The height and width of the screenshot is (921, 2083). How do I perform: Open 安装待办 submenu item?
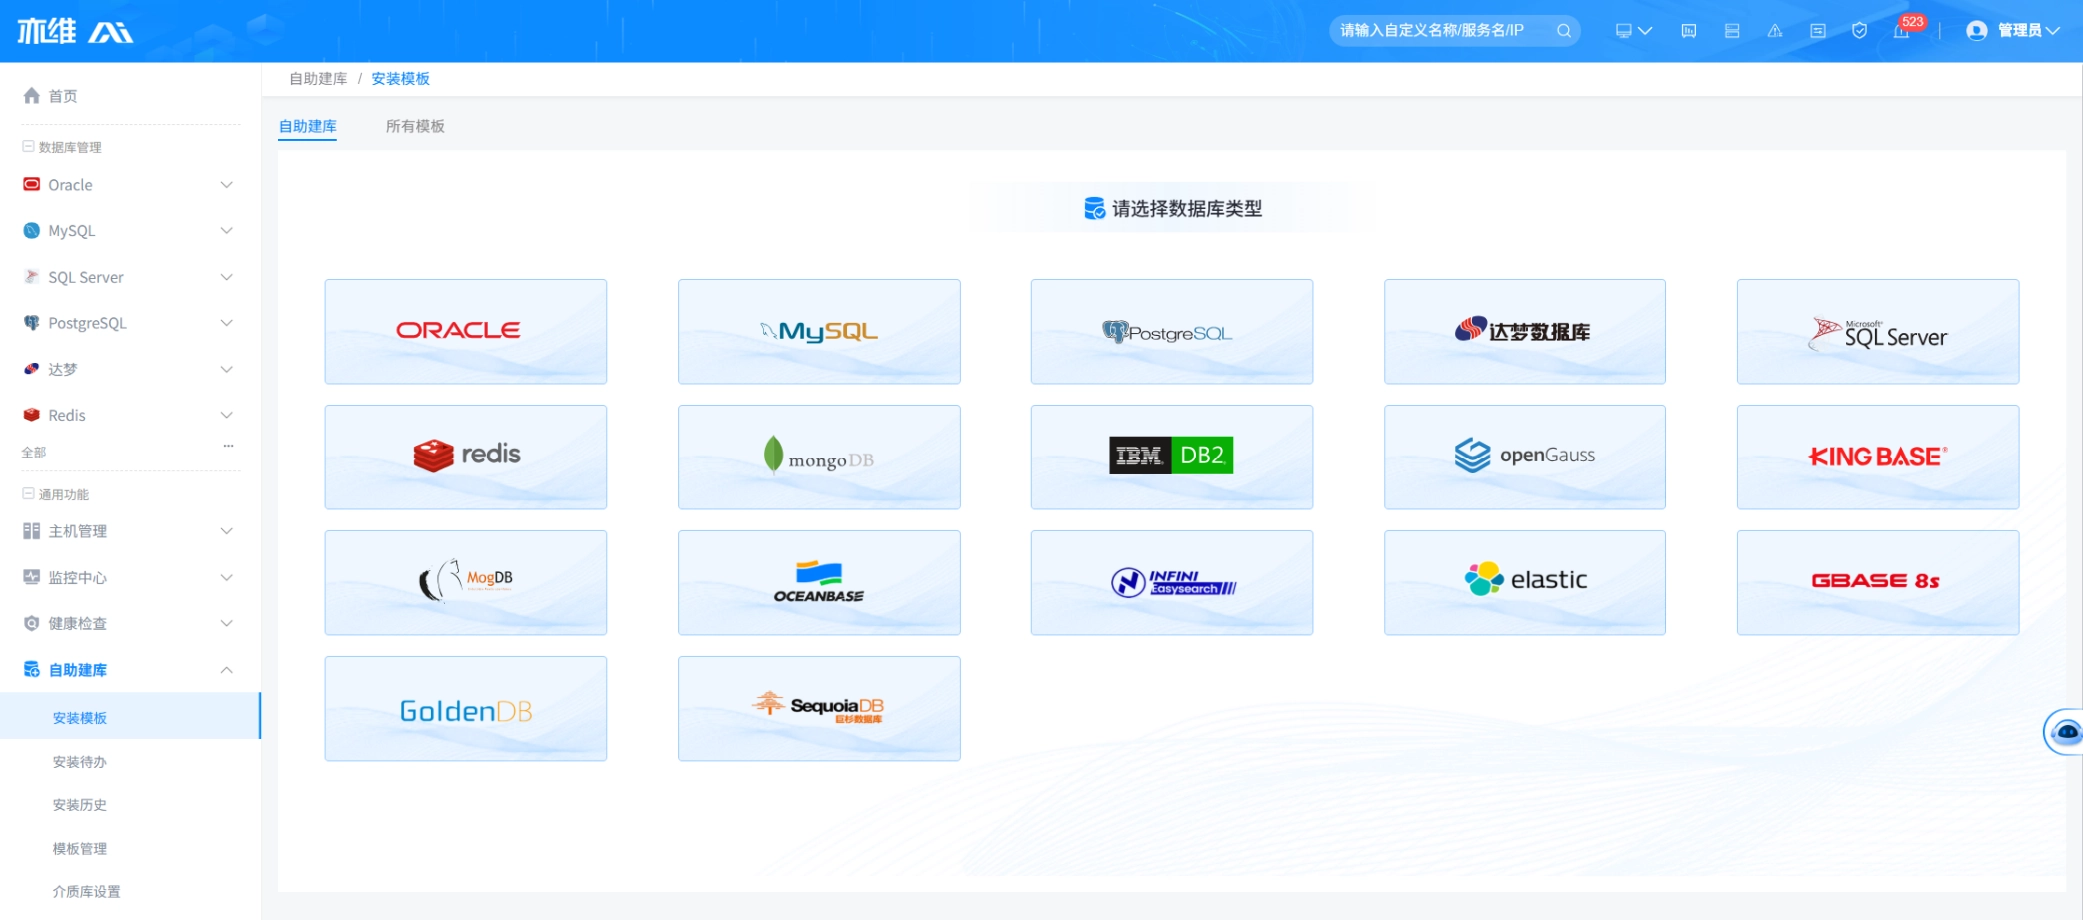pos(80,762)
